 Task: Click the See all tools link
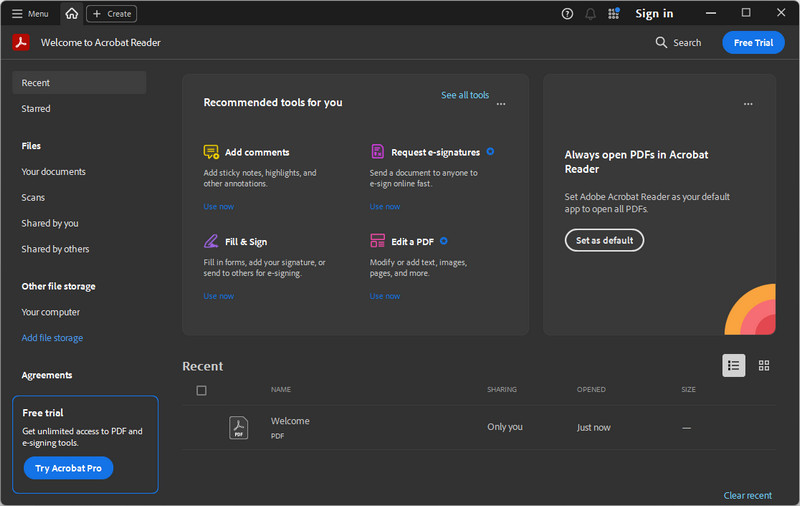(x=465, y=95)
